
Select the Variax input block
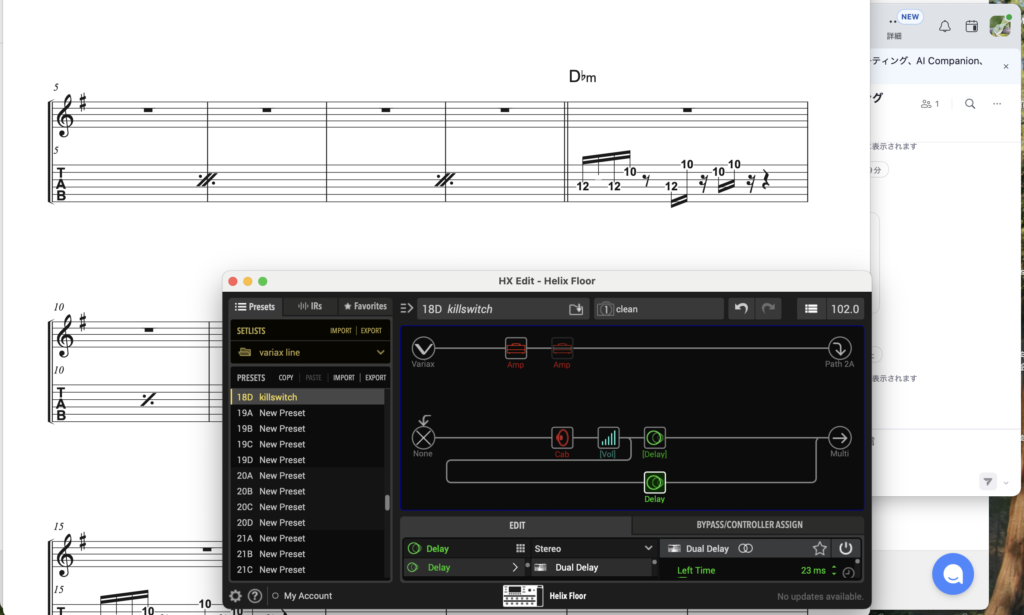tap(423, 348)
